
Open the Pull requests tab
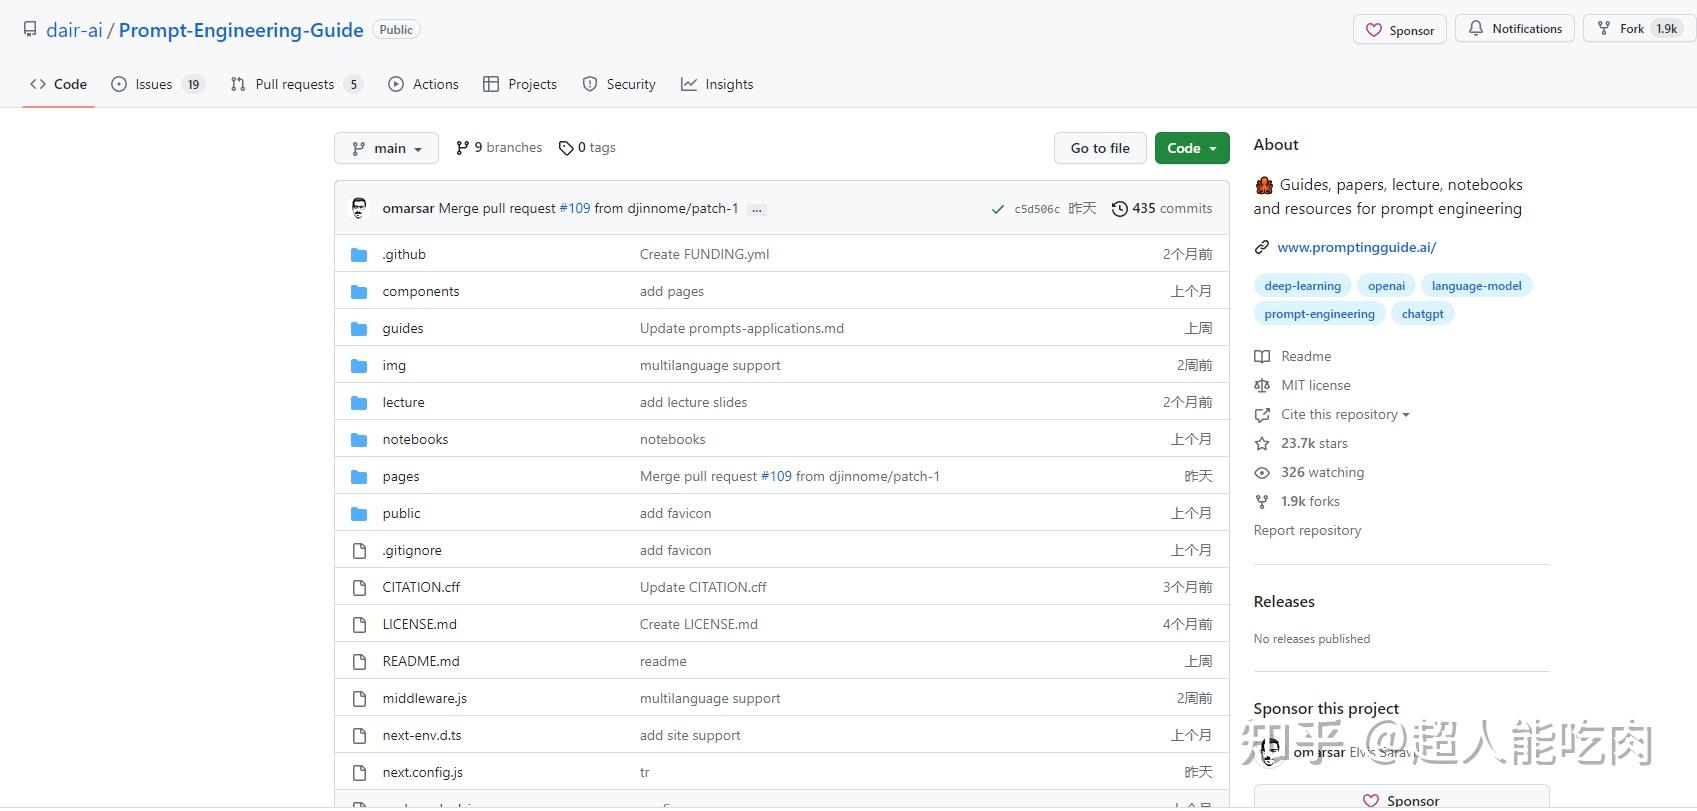tap(296, 85)
